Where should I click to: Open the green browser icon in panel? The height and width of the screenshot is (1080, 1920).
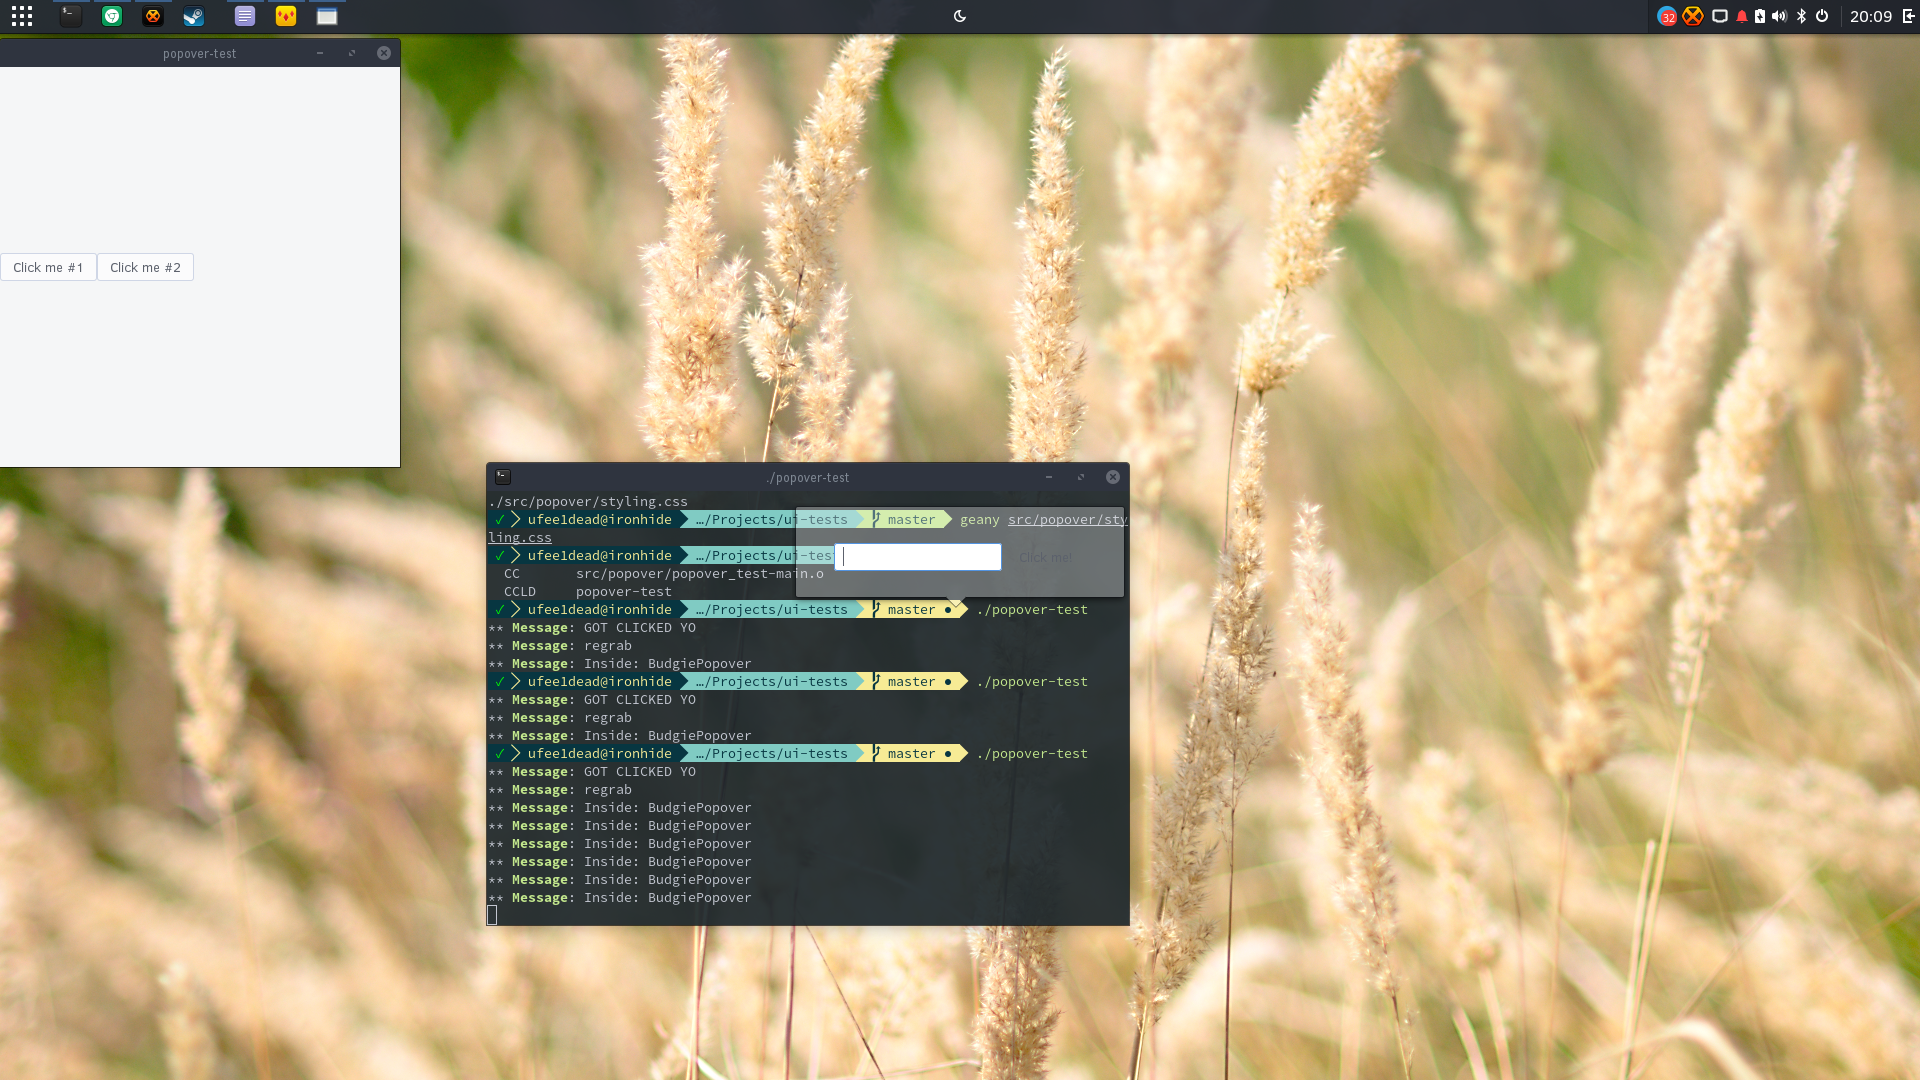[112, 16]
